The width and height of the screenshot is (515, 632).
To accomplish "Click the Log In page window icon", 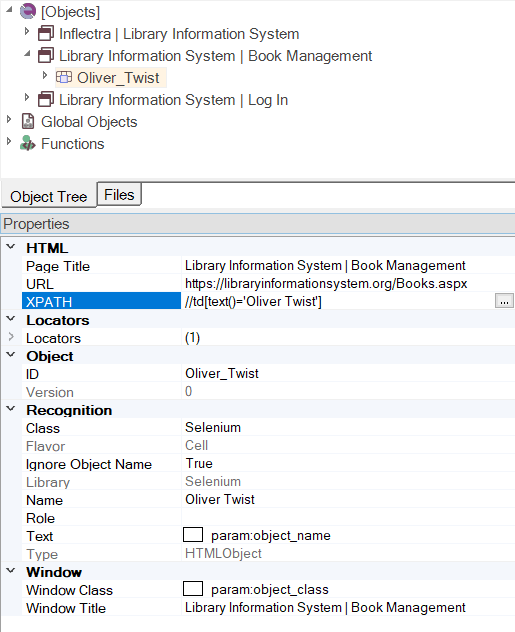I will pos(46,100).
